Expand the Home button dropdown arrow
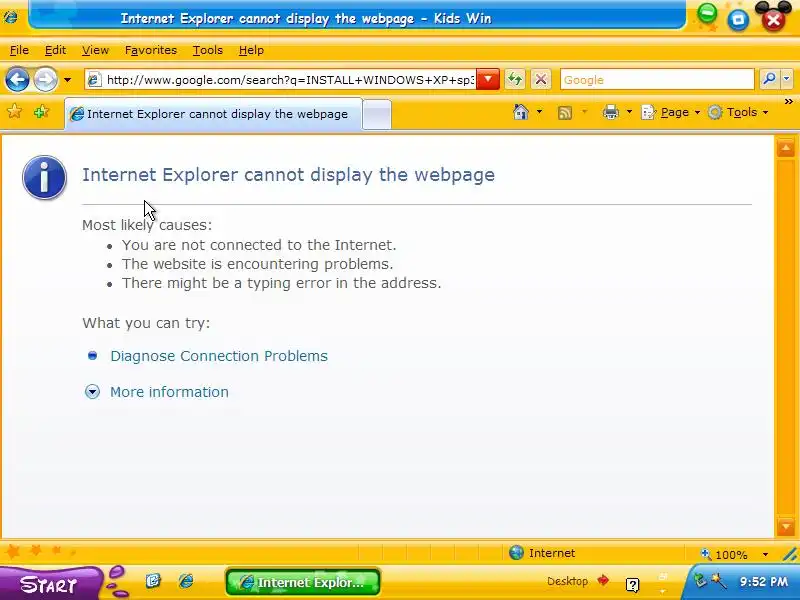 coord(539,112)
